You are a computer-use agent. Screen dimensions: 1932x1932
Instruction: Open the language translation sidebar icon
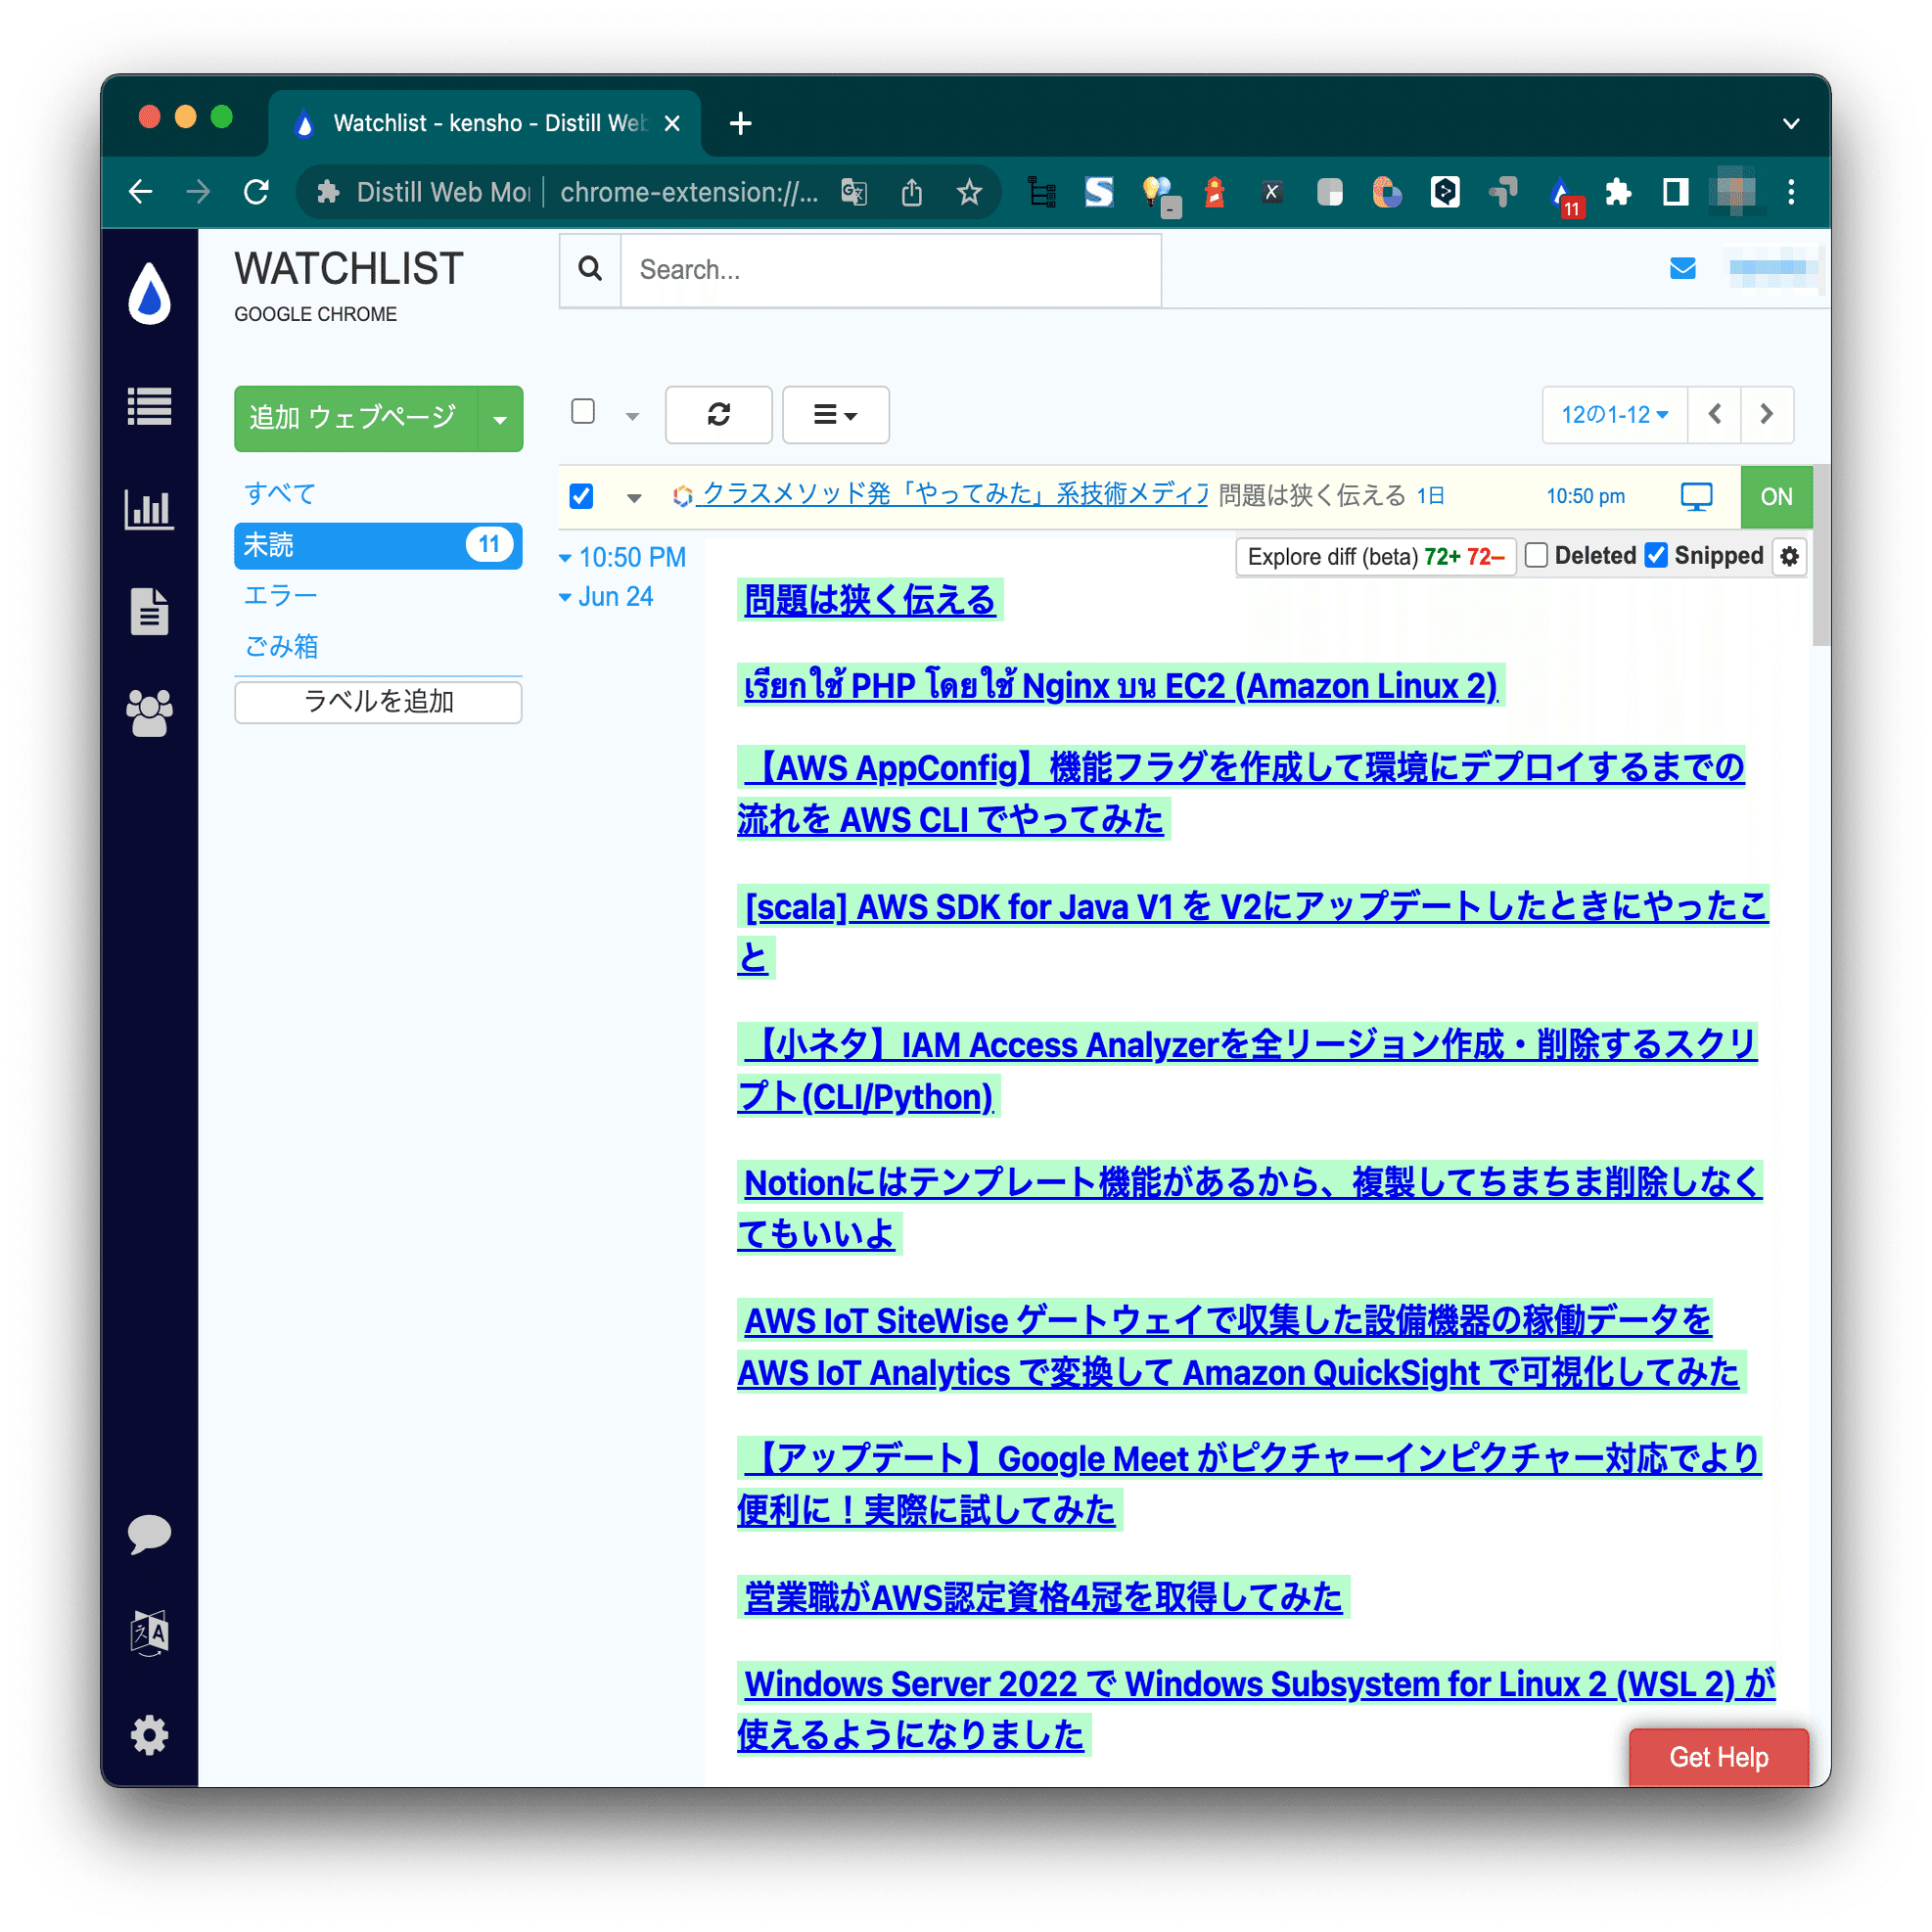[x=149, y=1633]
